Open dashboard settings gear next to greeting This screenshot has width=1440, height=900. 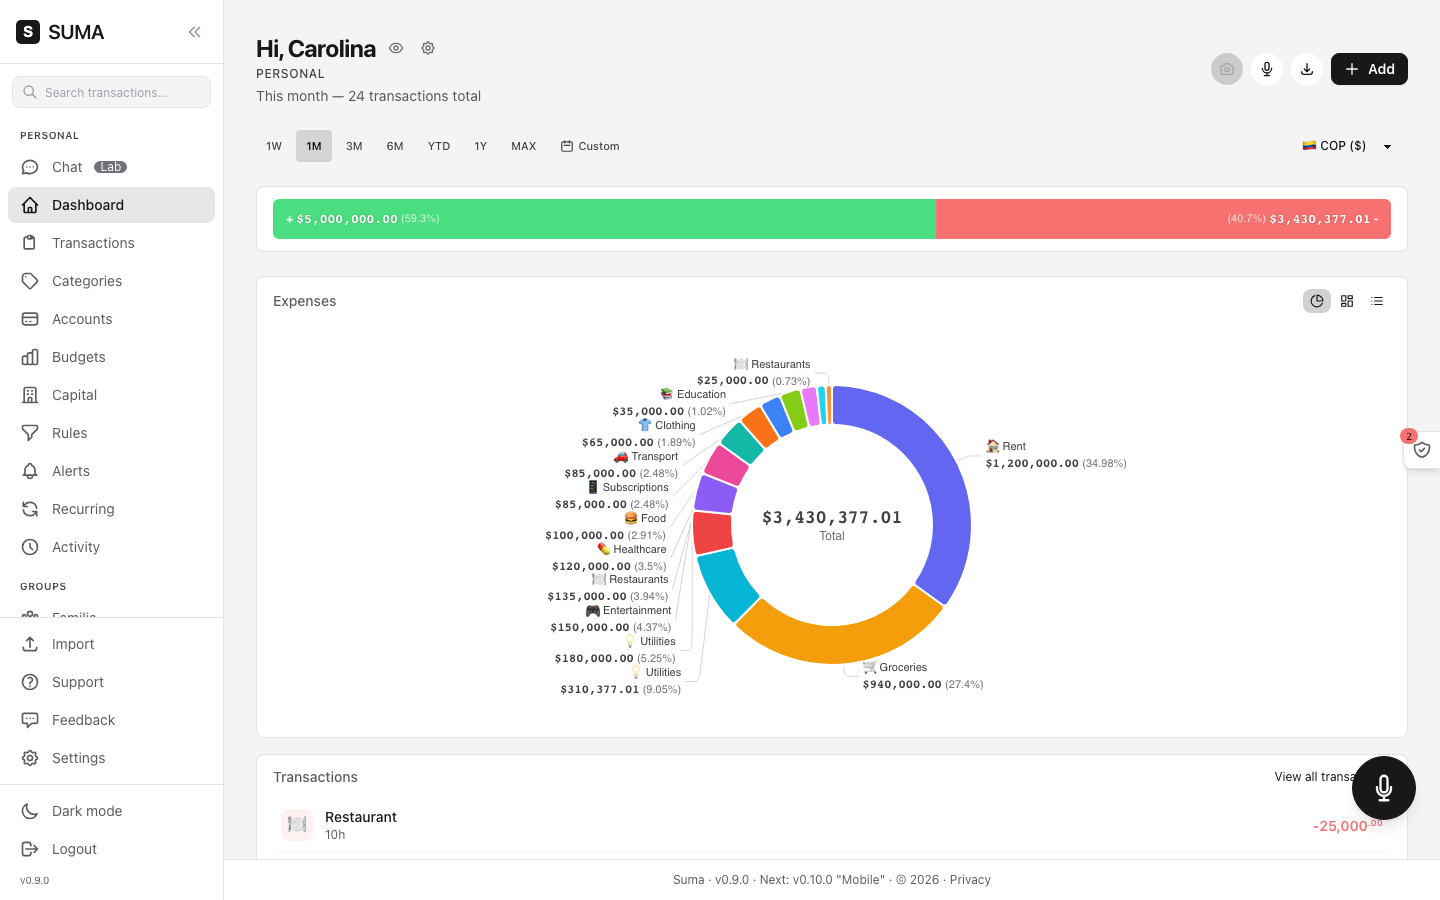coord(428,48)
